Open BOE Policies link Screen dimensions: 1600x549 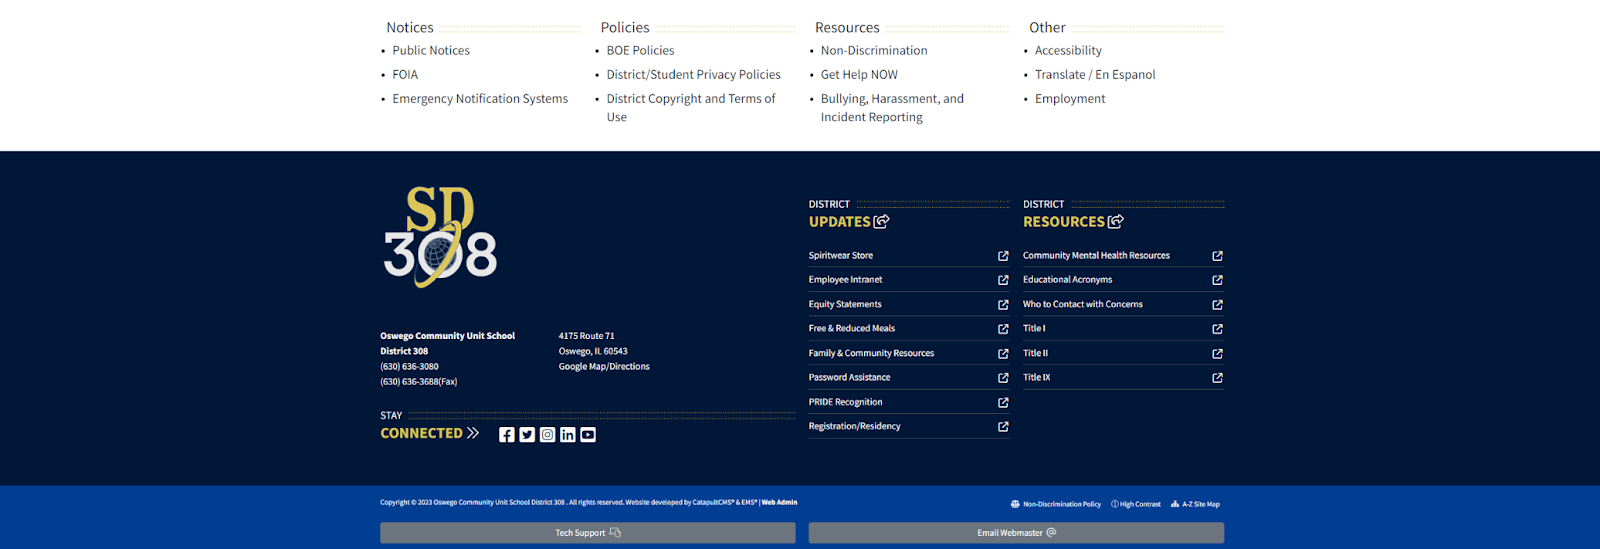point(640,51)
